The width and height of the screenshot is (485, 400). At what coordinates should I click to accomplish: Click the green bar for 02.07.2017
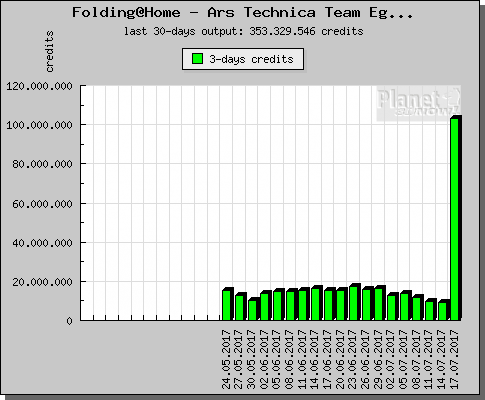click(x=391, y=308)
